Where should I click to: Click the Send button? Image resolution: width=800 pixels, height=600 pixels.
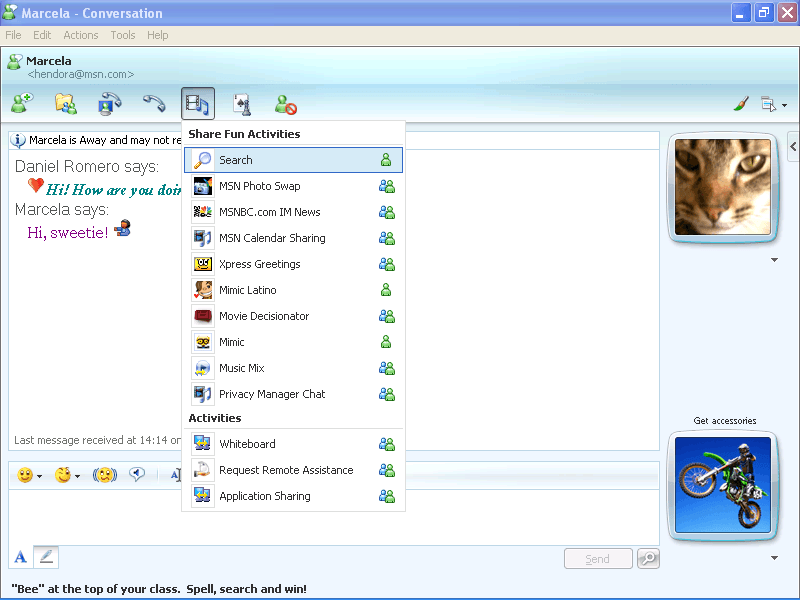point(598,558)
